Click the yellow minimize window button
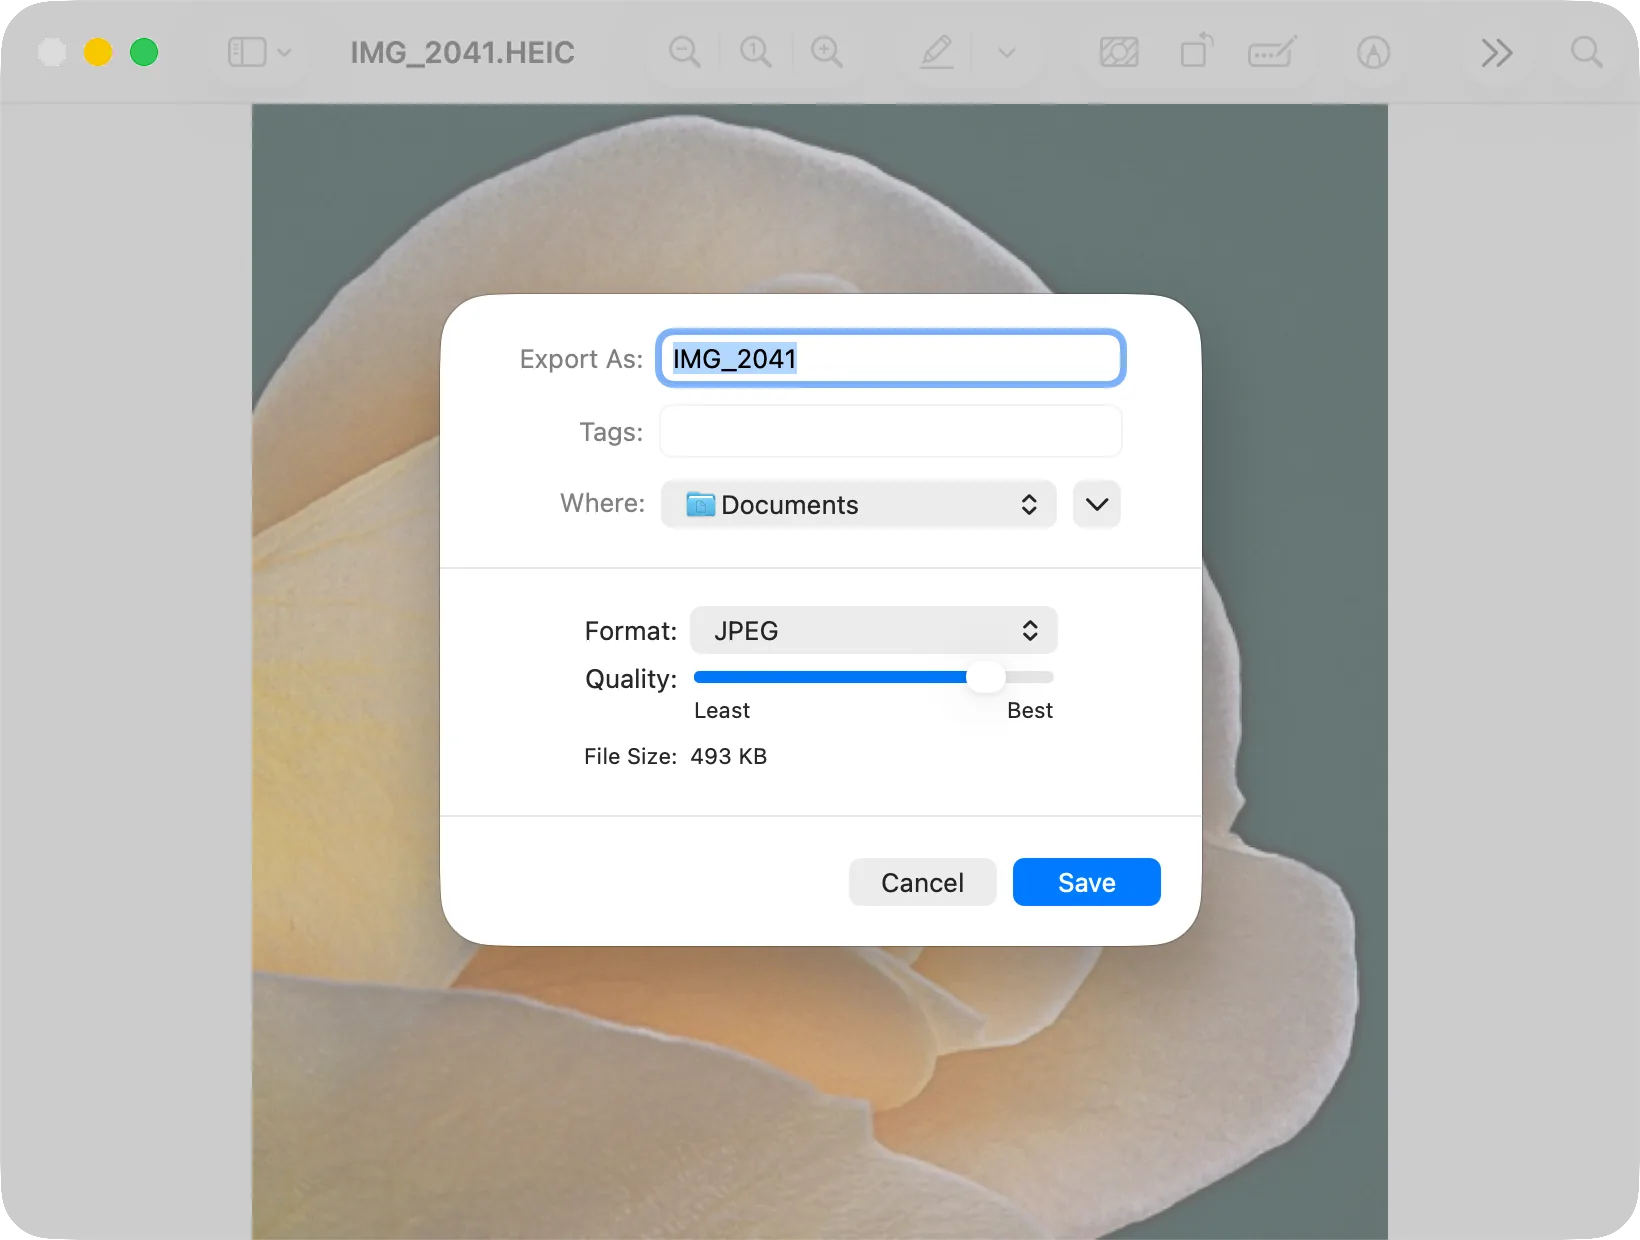Viewport: 1640px width, 1240px height. [98, 52]
